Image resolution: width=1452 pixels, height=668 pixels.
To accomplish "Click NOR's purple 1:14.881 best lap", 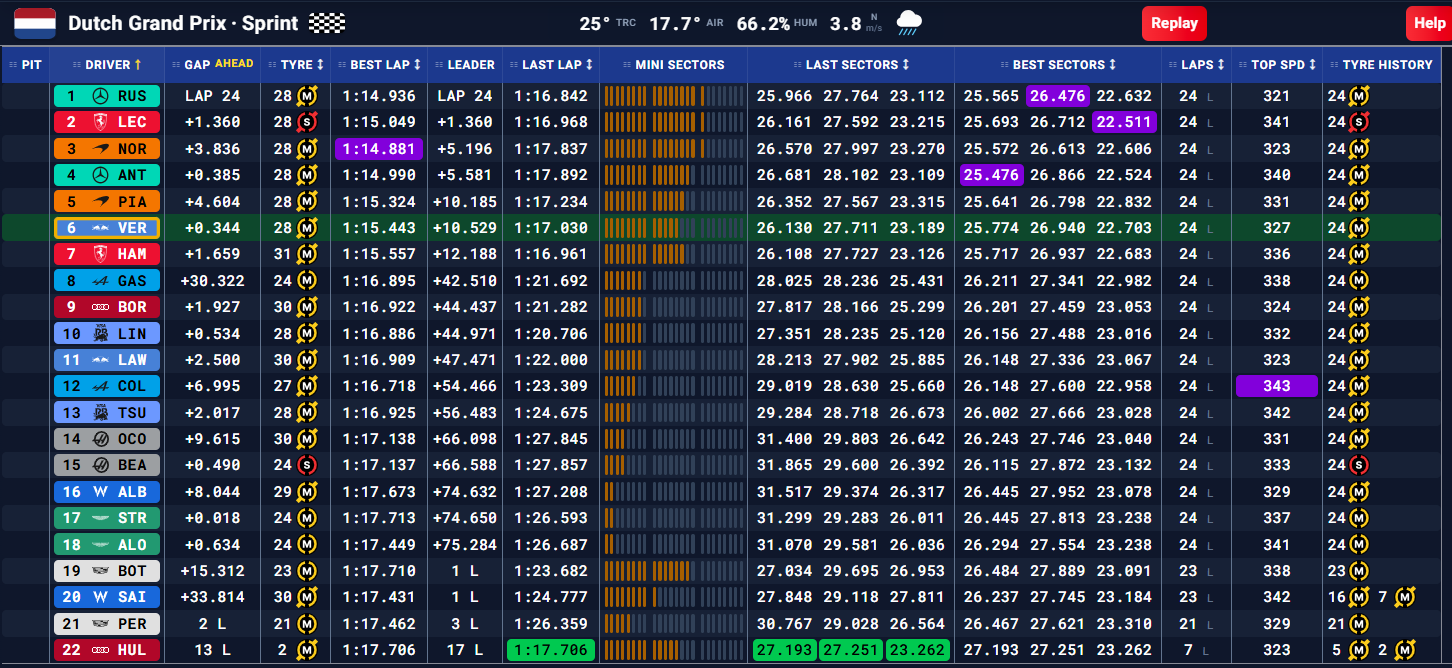I will coord(379,149).
